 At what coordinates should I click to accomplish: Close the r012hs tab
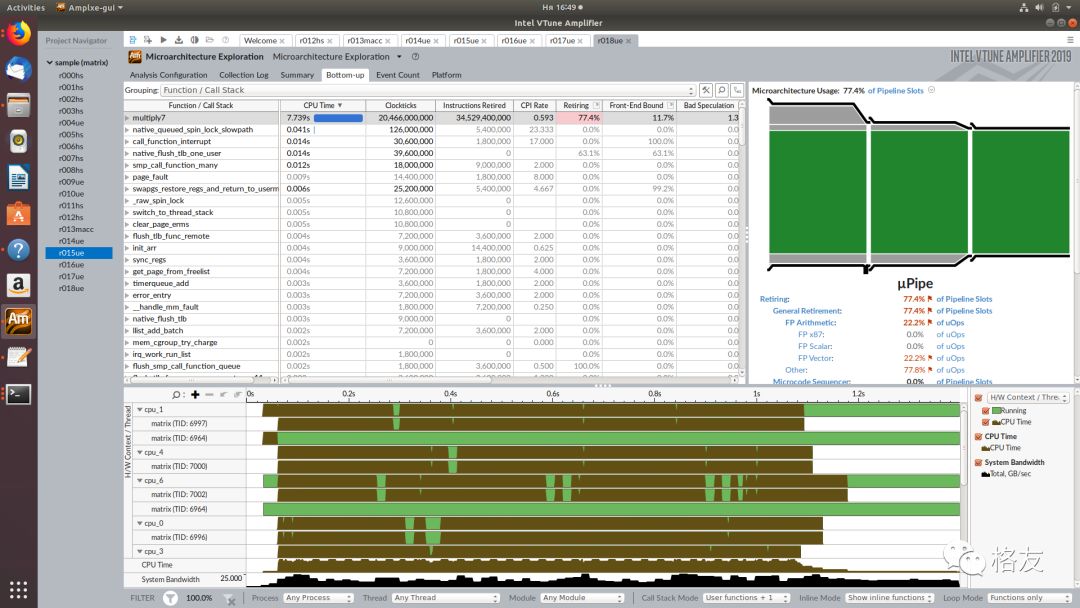[x=330, y=41]
